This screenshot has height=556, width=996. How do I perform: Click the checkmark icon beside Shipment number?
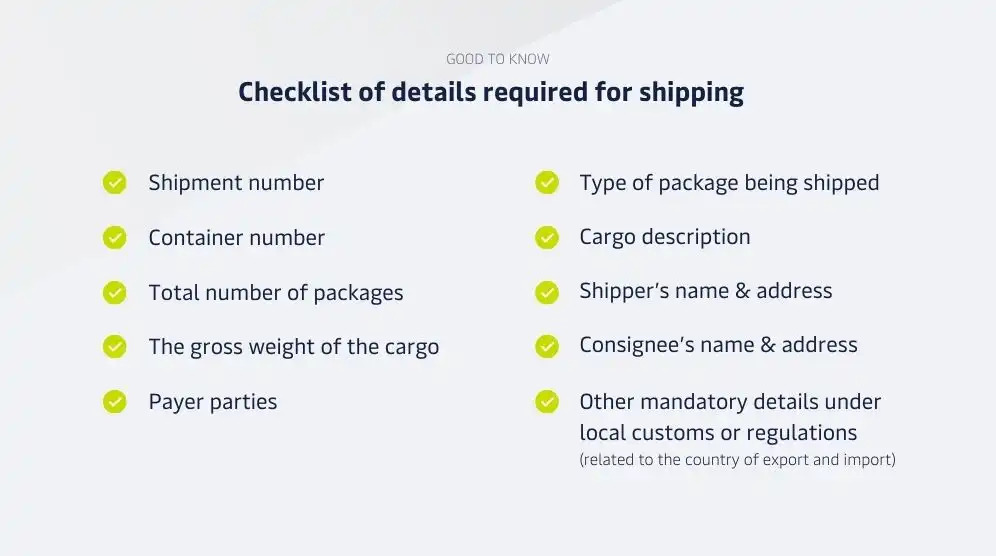click(x=114, y=182)
